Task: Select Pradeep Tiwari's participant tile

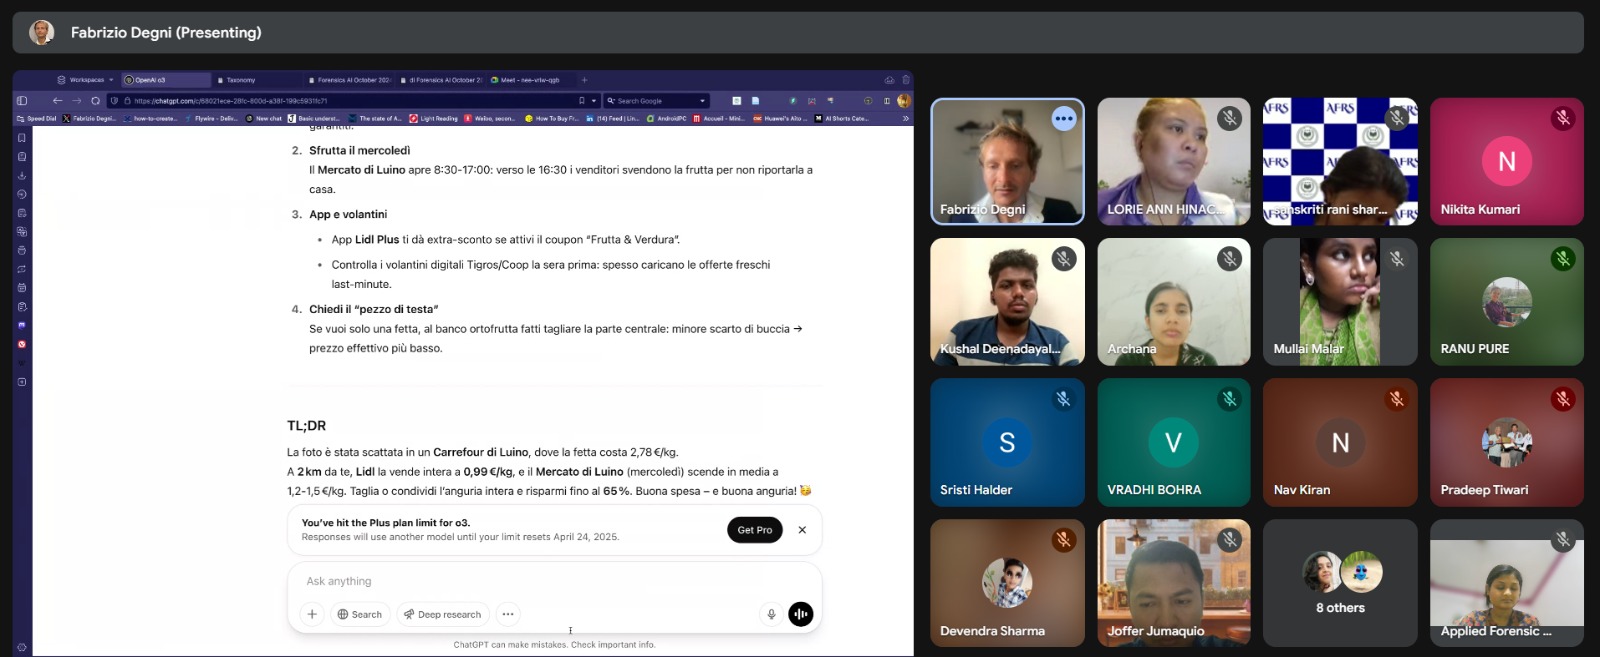Action: [1507, 442]
